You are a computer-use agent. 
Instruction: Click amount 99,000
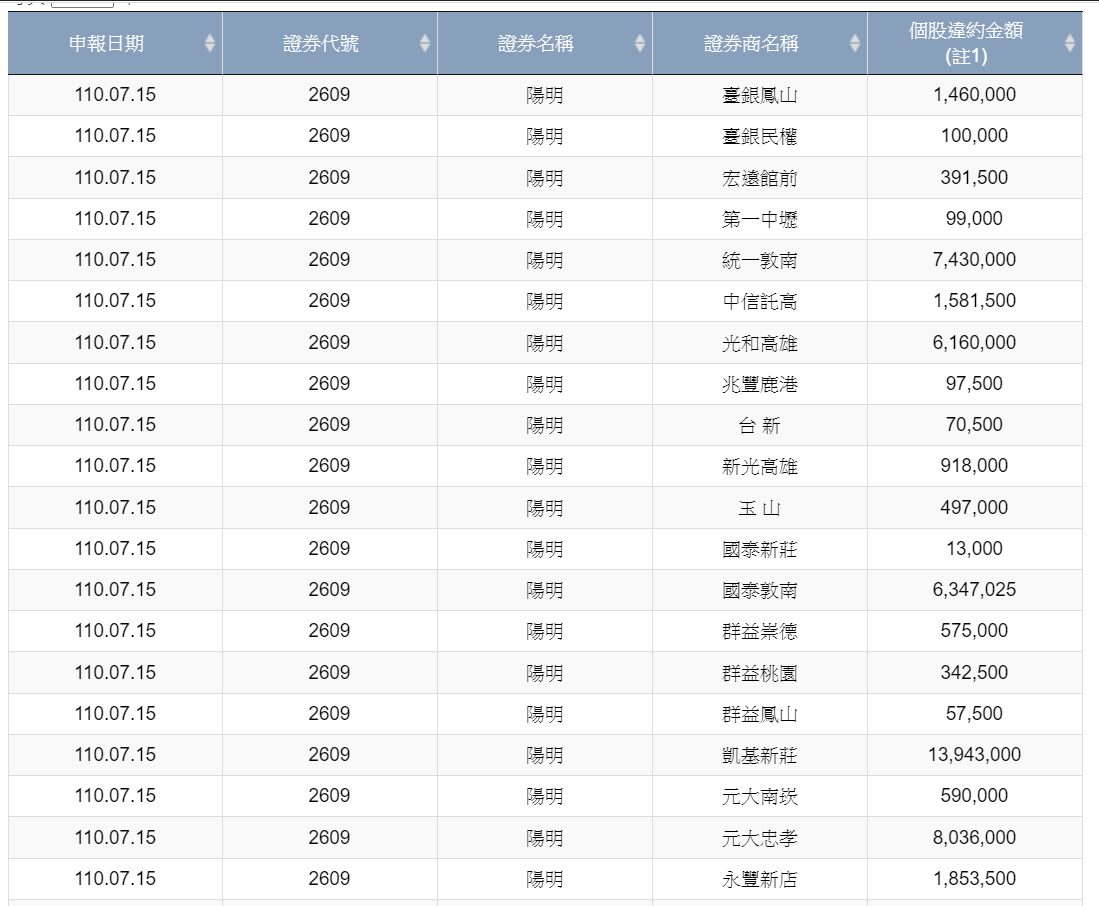pos(974,218)
